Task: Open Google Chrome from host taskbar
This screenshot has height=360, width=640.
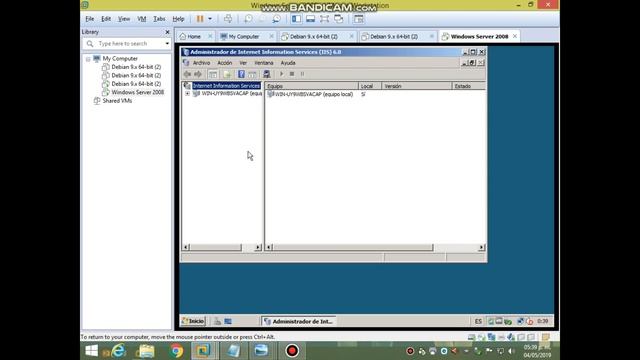Action: point(176,351)
